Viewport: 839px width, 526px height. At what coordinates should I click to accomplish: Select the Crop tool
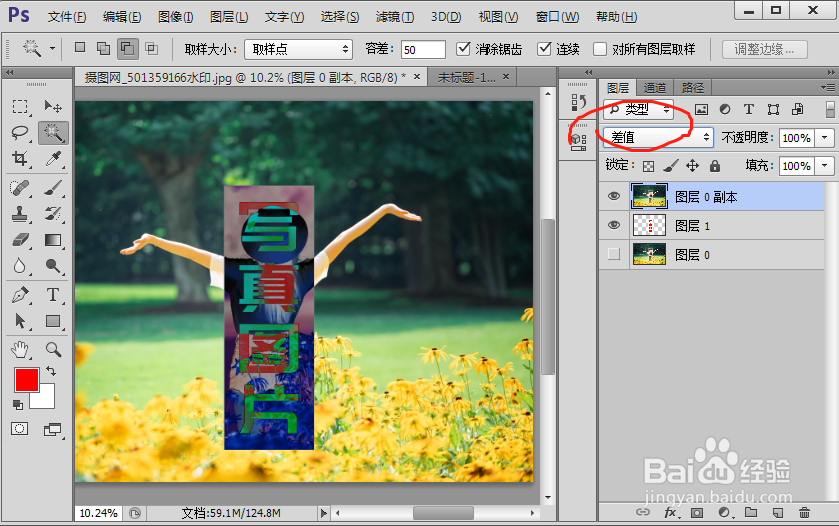point(20,158)
